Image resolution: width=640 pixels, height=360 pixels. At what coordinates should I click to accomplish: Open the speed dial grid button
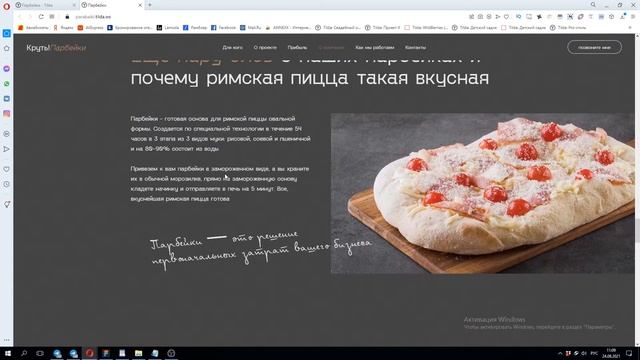tap(52, 17)
